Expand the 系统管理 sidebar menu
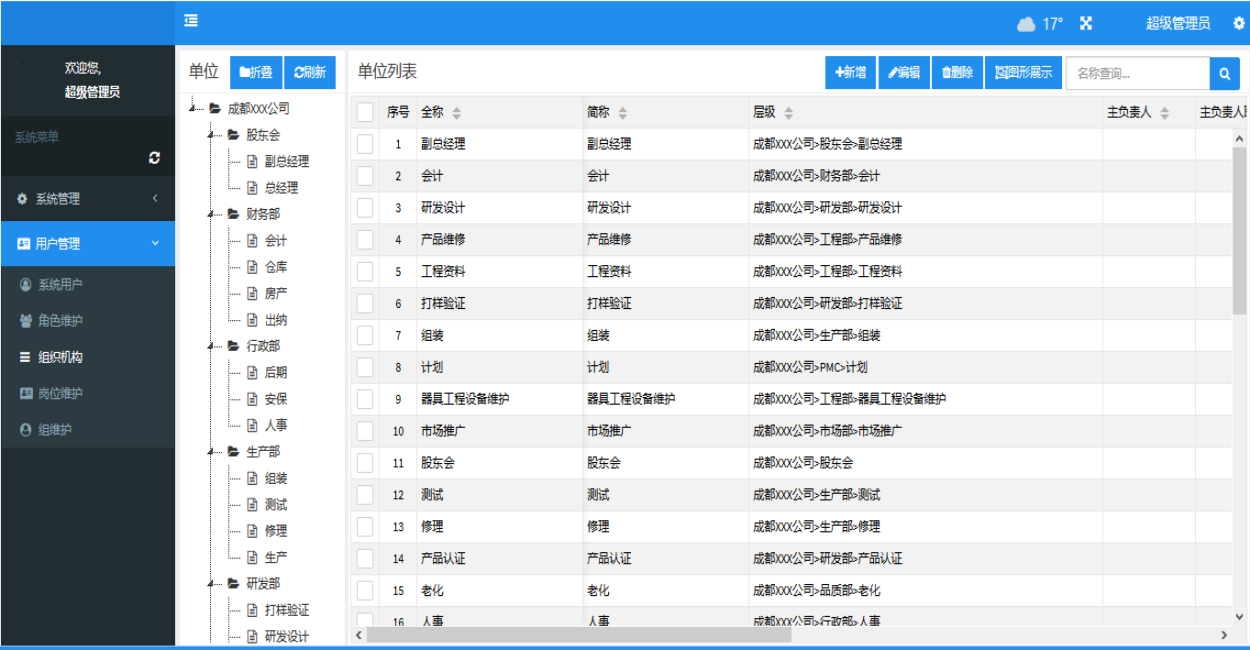The height and width of the screenshot is (650, 1250). point(87,199)
